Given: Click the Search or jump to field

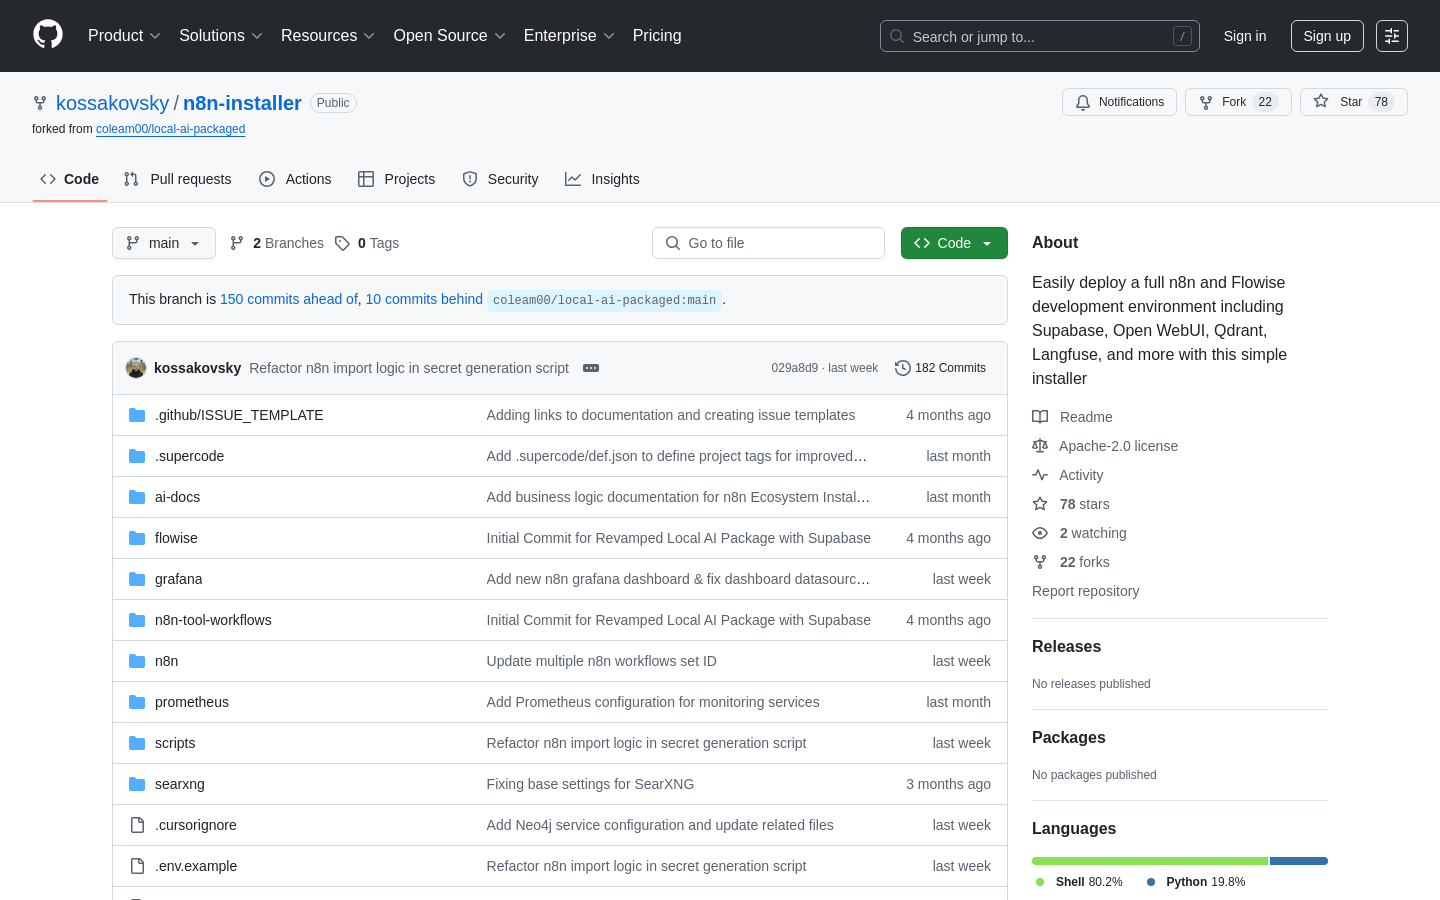Looking at the screenshot, I should coord(1040,36).
